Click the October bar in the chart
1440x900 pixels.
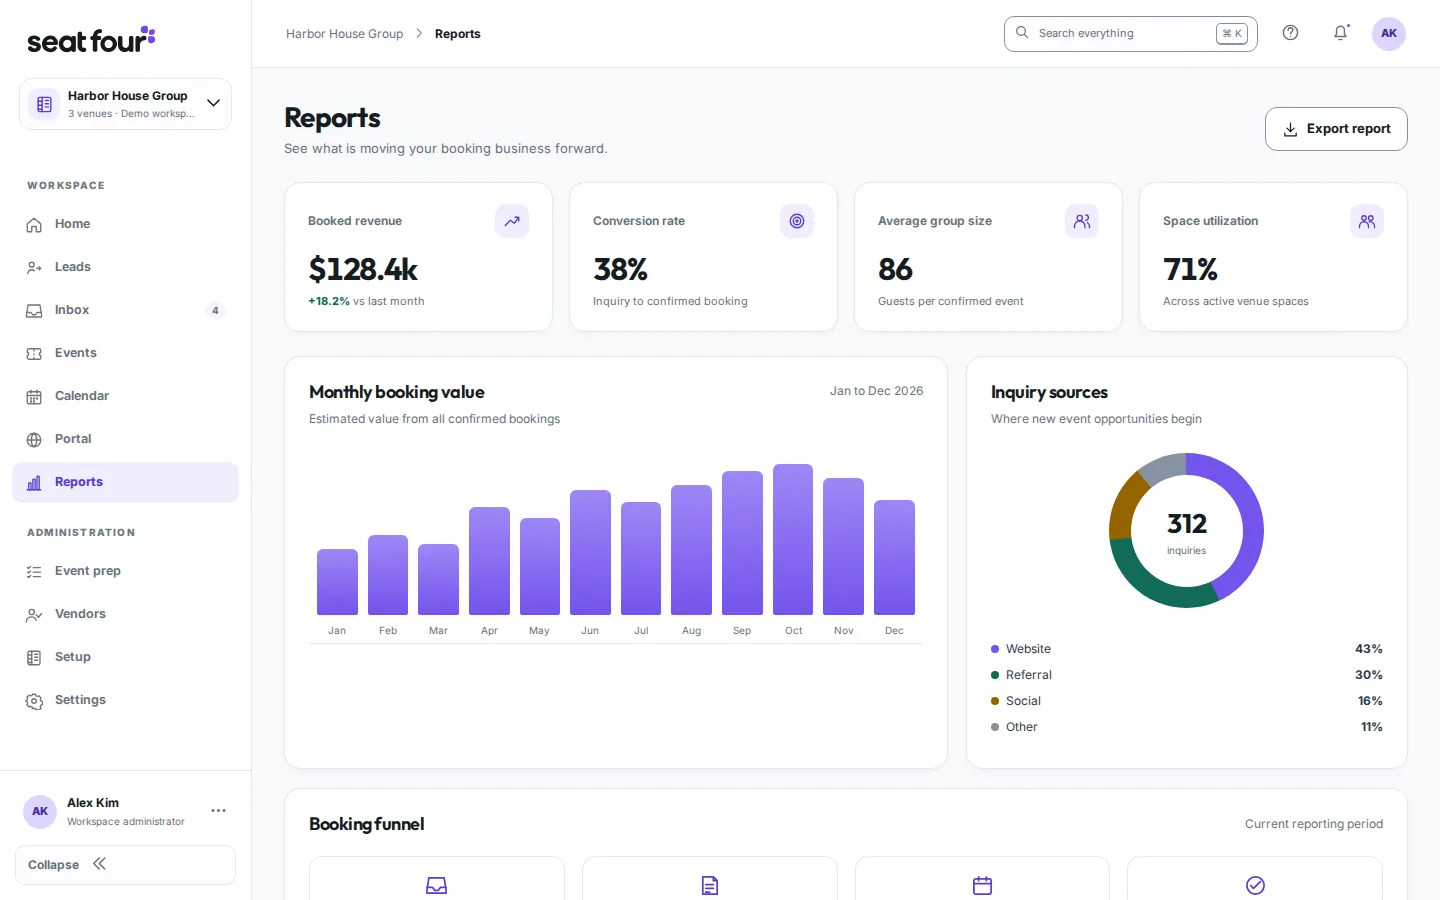tap(793, 539)
